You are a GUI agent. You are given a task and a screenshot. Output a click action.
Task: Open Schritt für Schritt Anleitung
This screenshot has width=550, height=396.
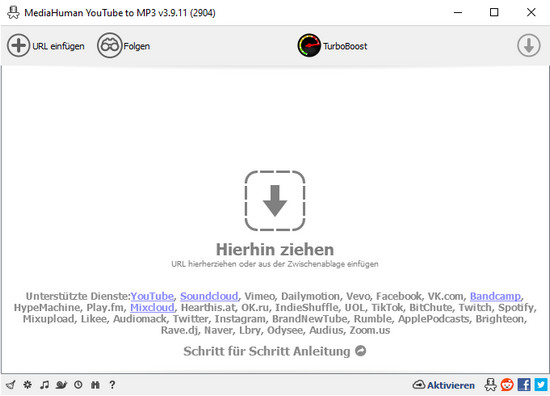pyautogui.click(x=274, y=351)
